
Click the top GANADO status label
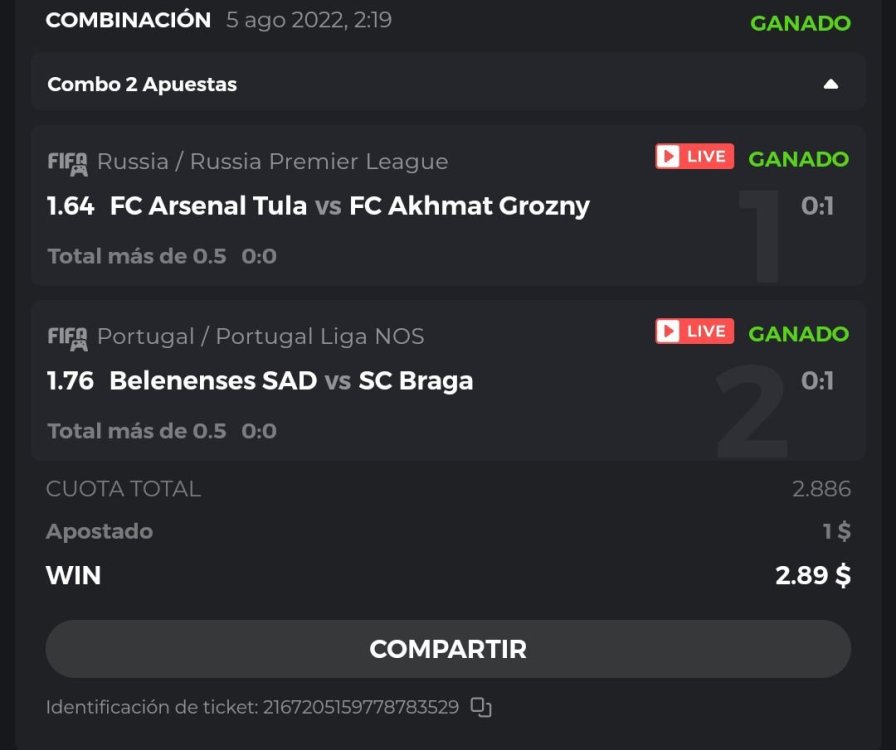pyautogui.click(x=800, y=23)
